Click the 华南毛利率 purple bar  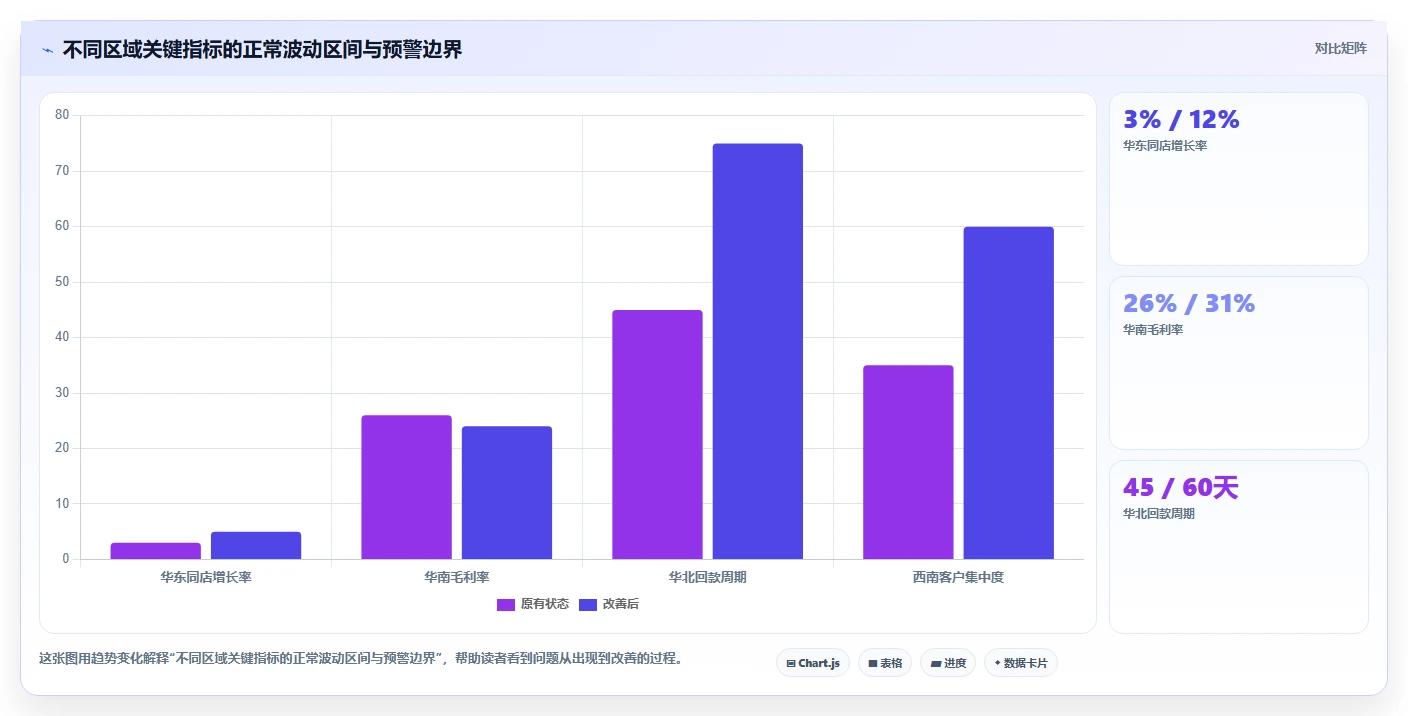(x=407, y=487)
